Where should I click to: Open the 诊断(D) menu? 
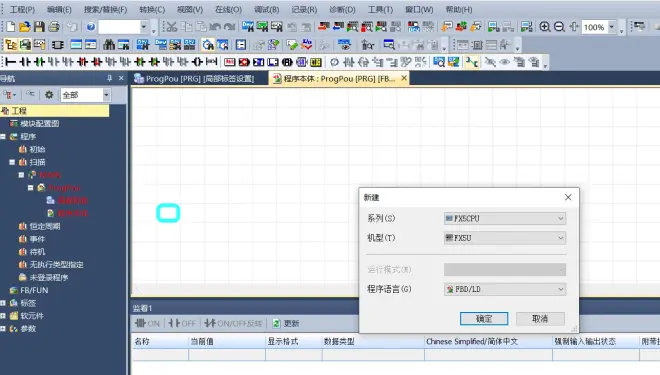click(342, 9)
